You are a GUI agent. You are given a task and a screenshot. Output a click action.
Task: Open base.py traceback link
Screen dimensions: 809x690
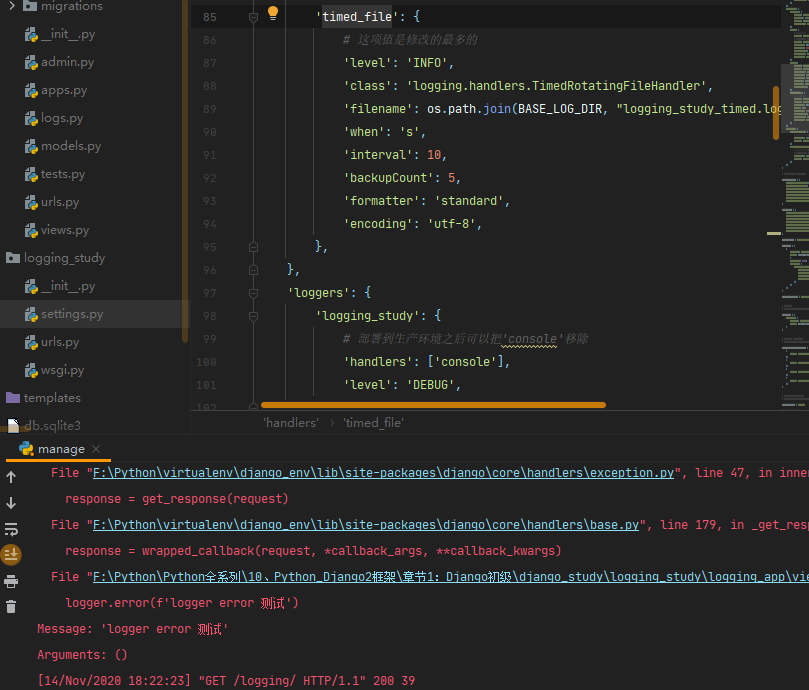click(366, 525)
